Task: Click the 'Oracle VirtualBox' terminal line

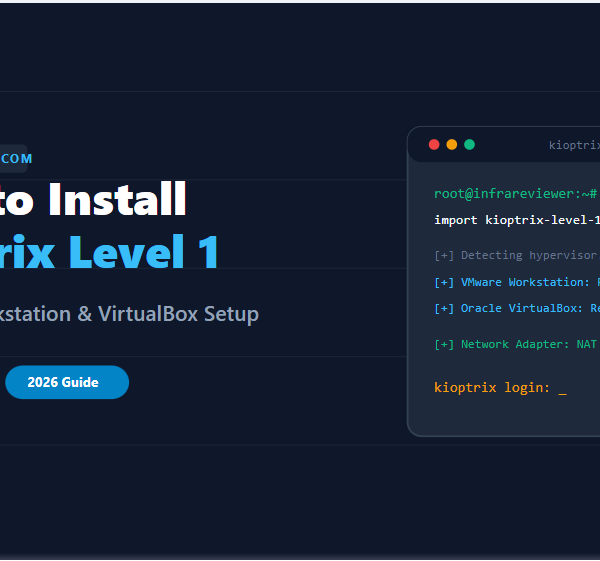Action: 517,308
